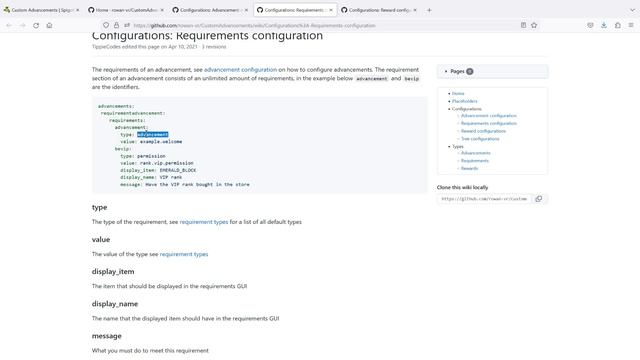
Task: Open Tree configurations sidebar link
Action: point(480,139)
